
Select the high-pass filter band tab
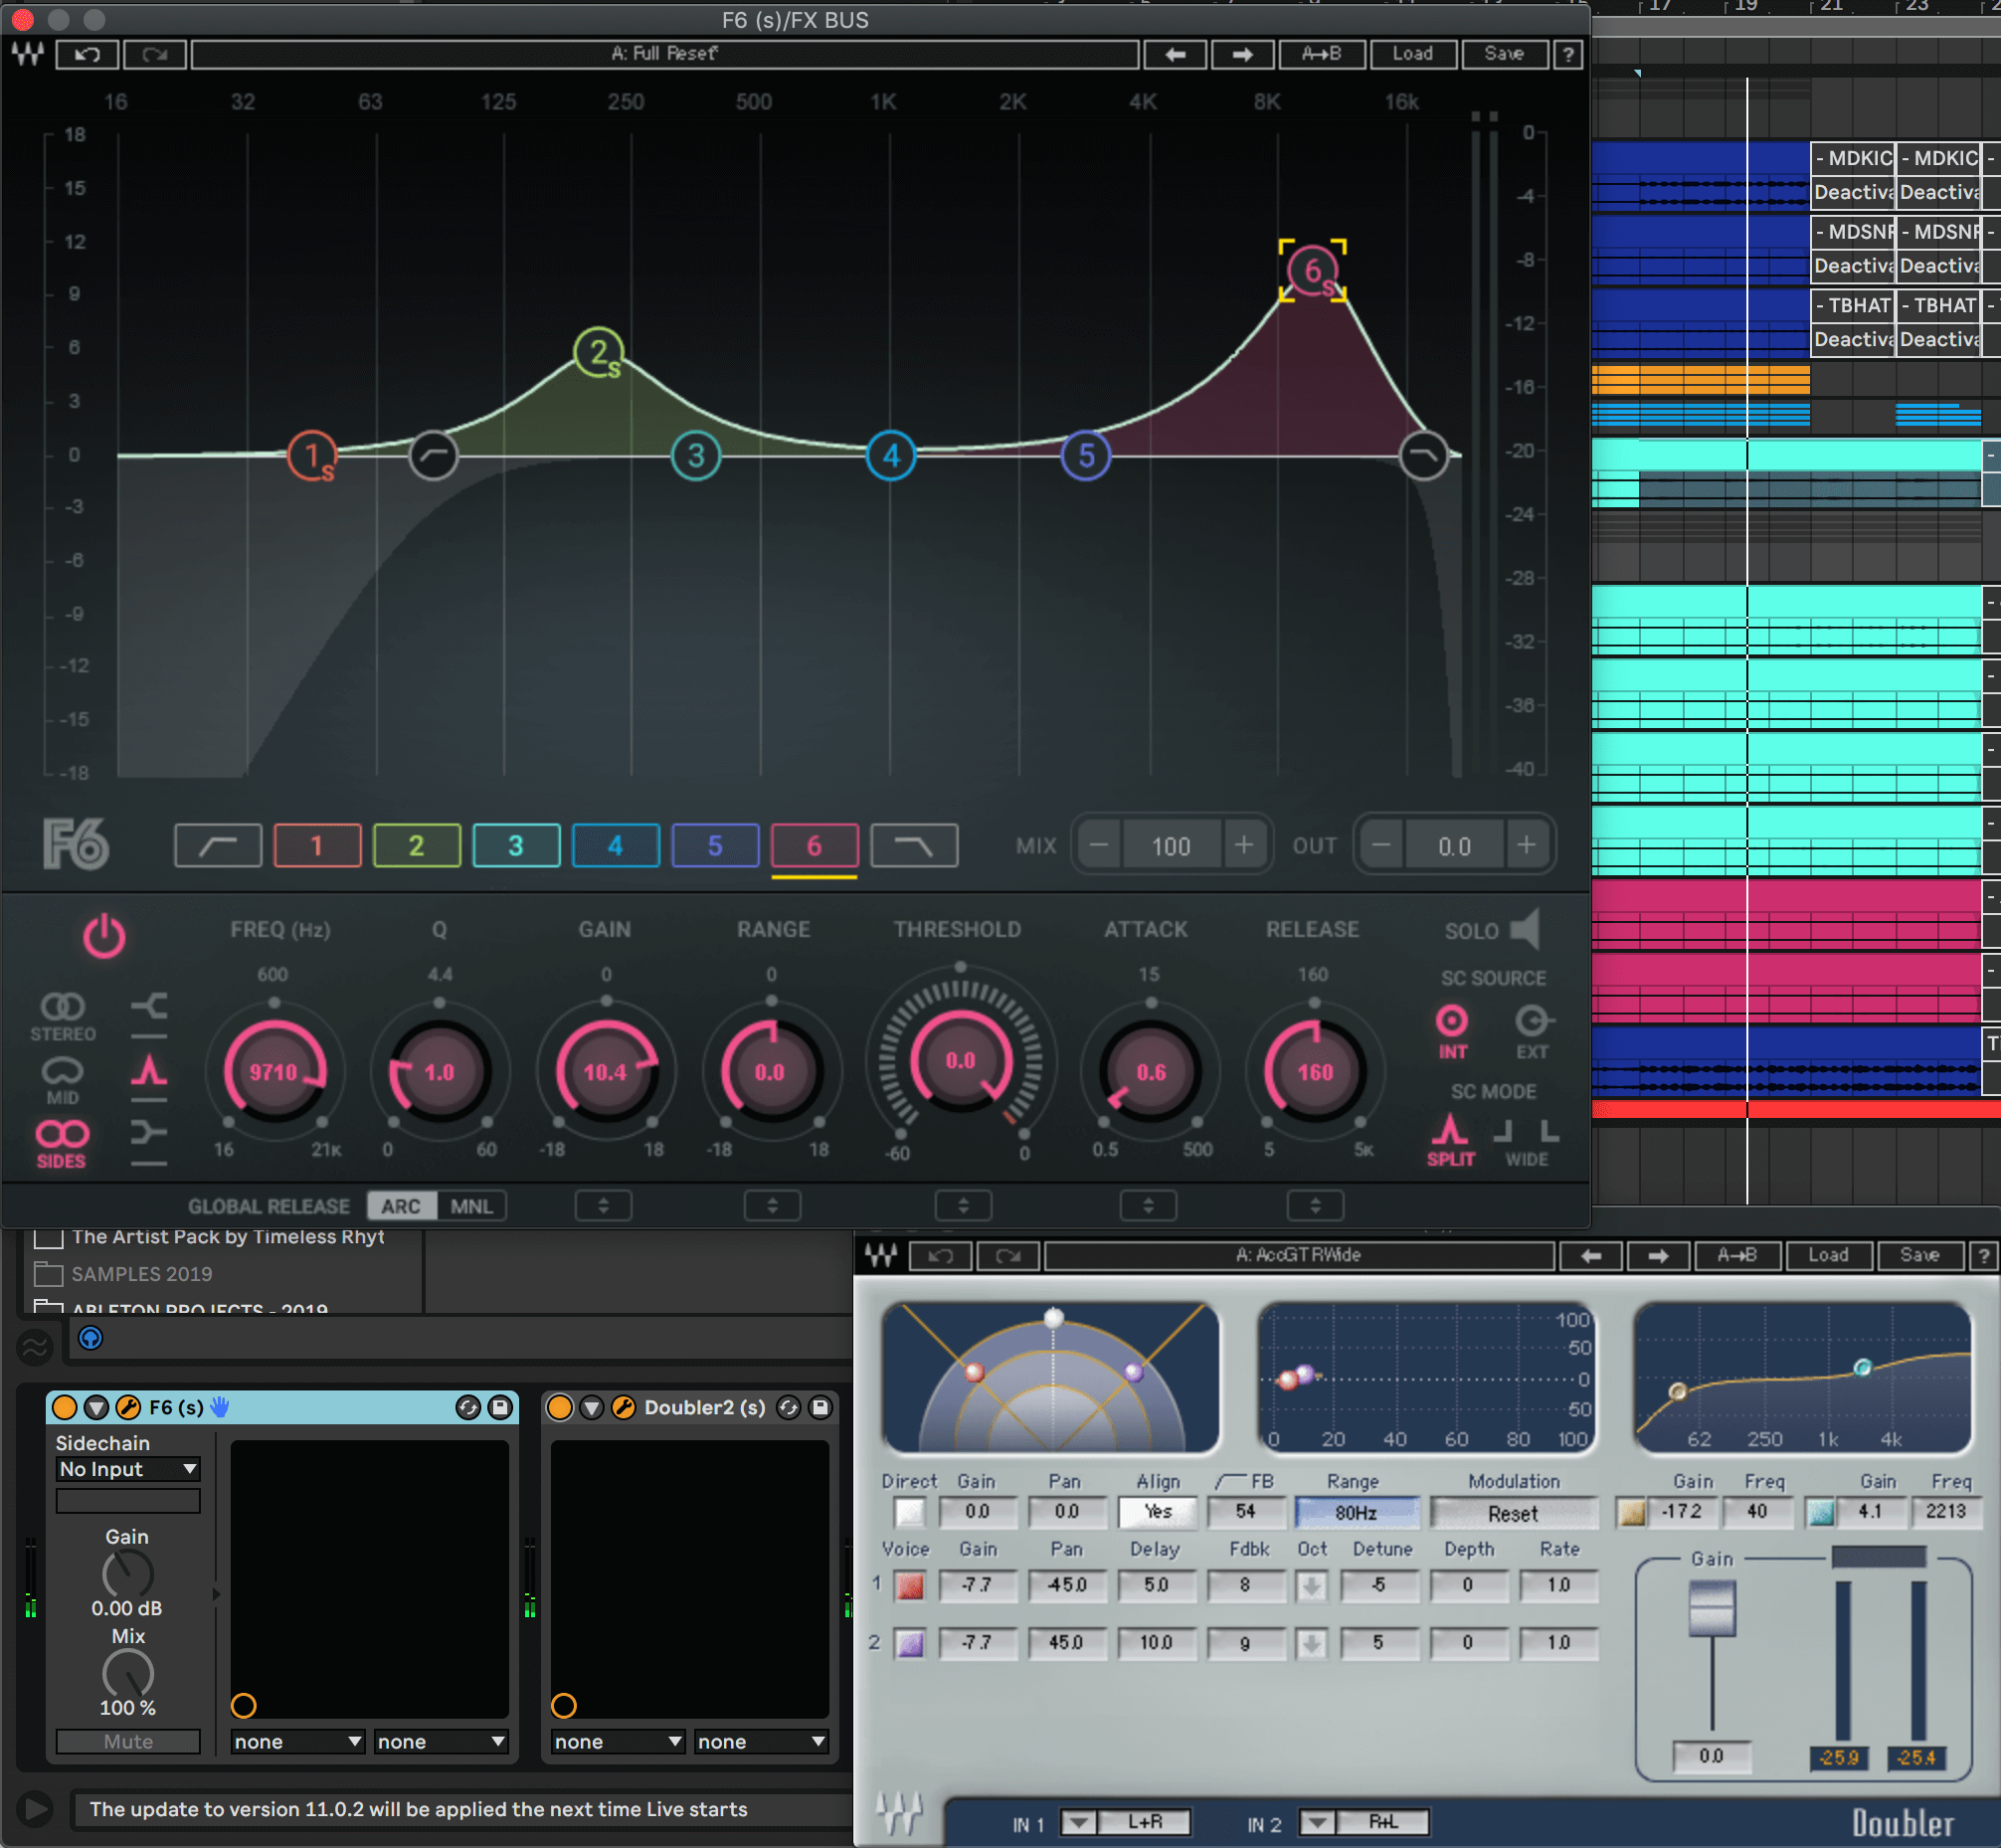coord(218,846)
